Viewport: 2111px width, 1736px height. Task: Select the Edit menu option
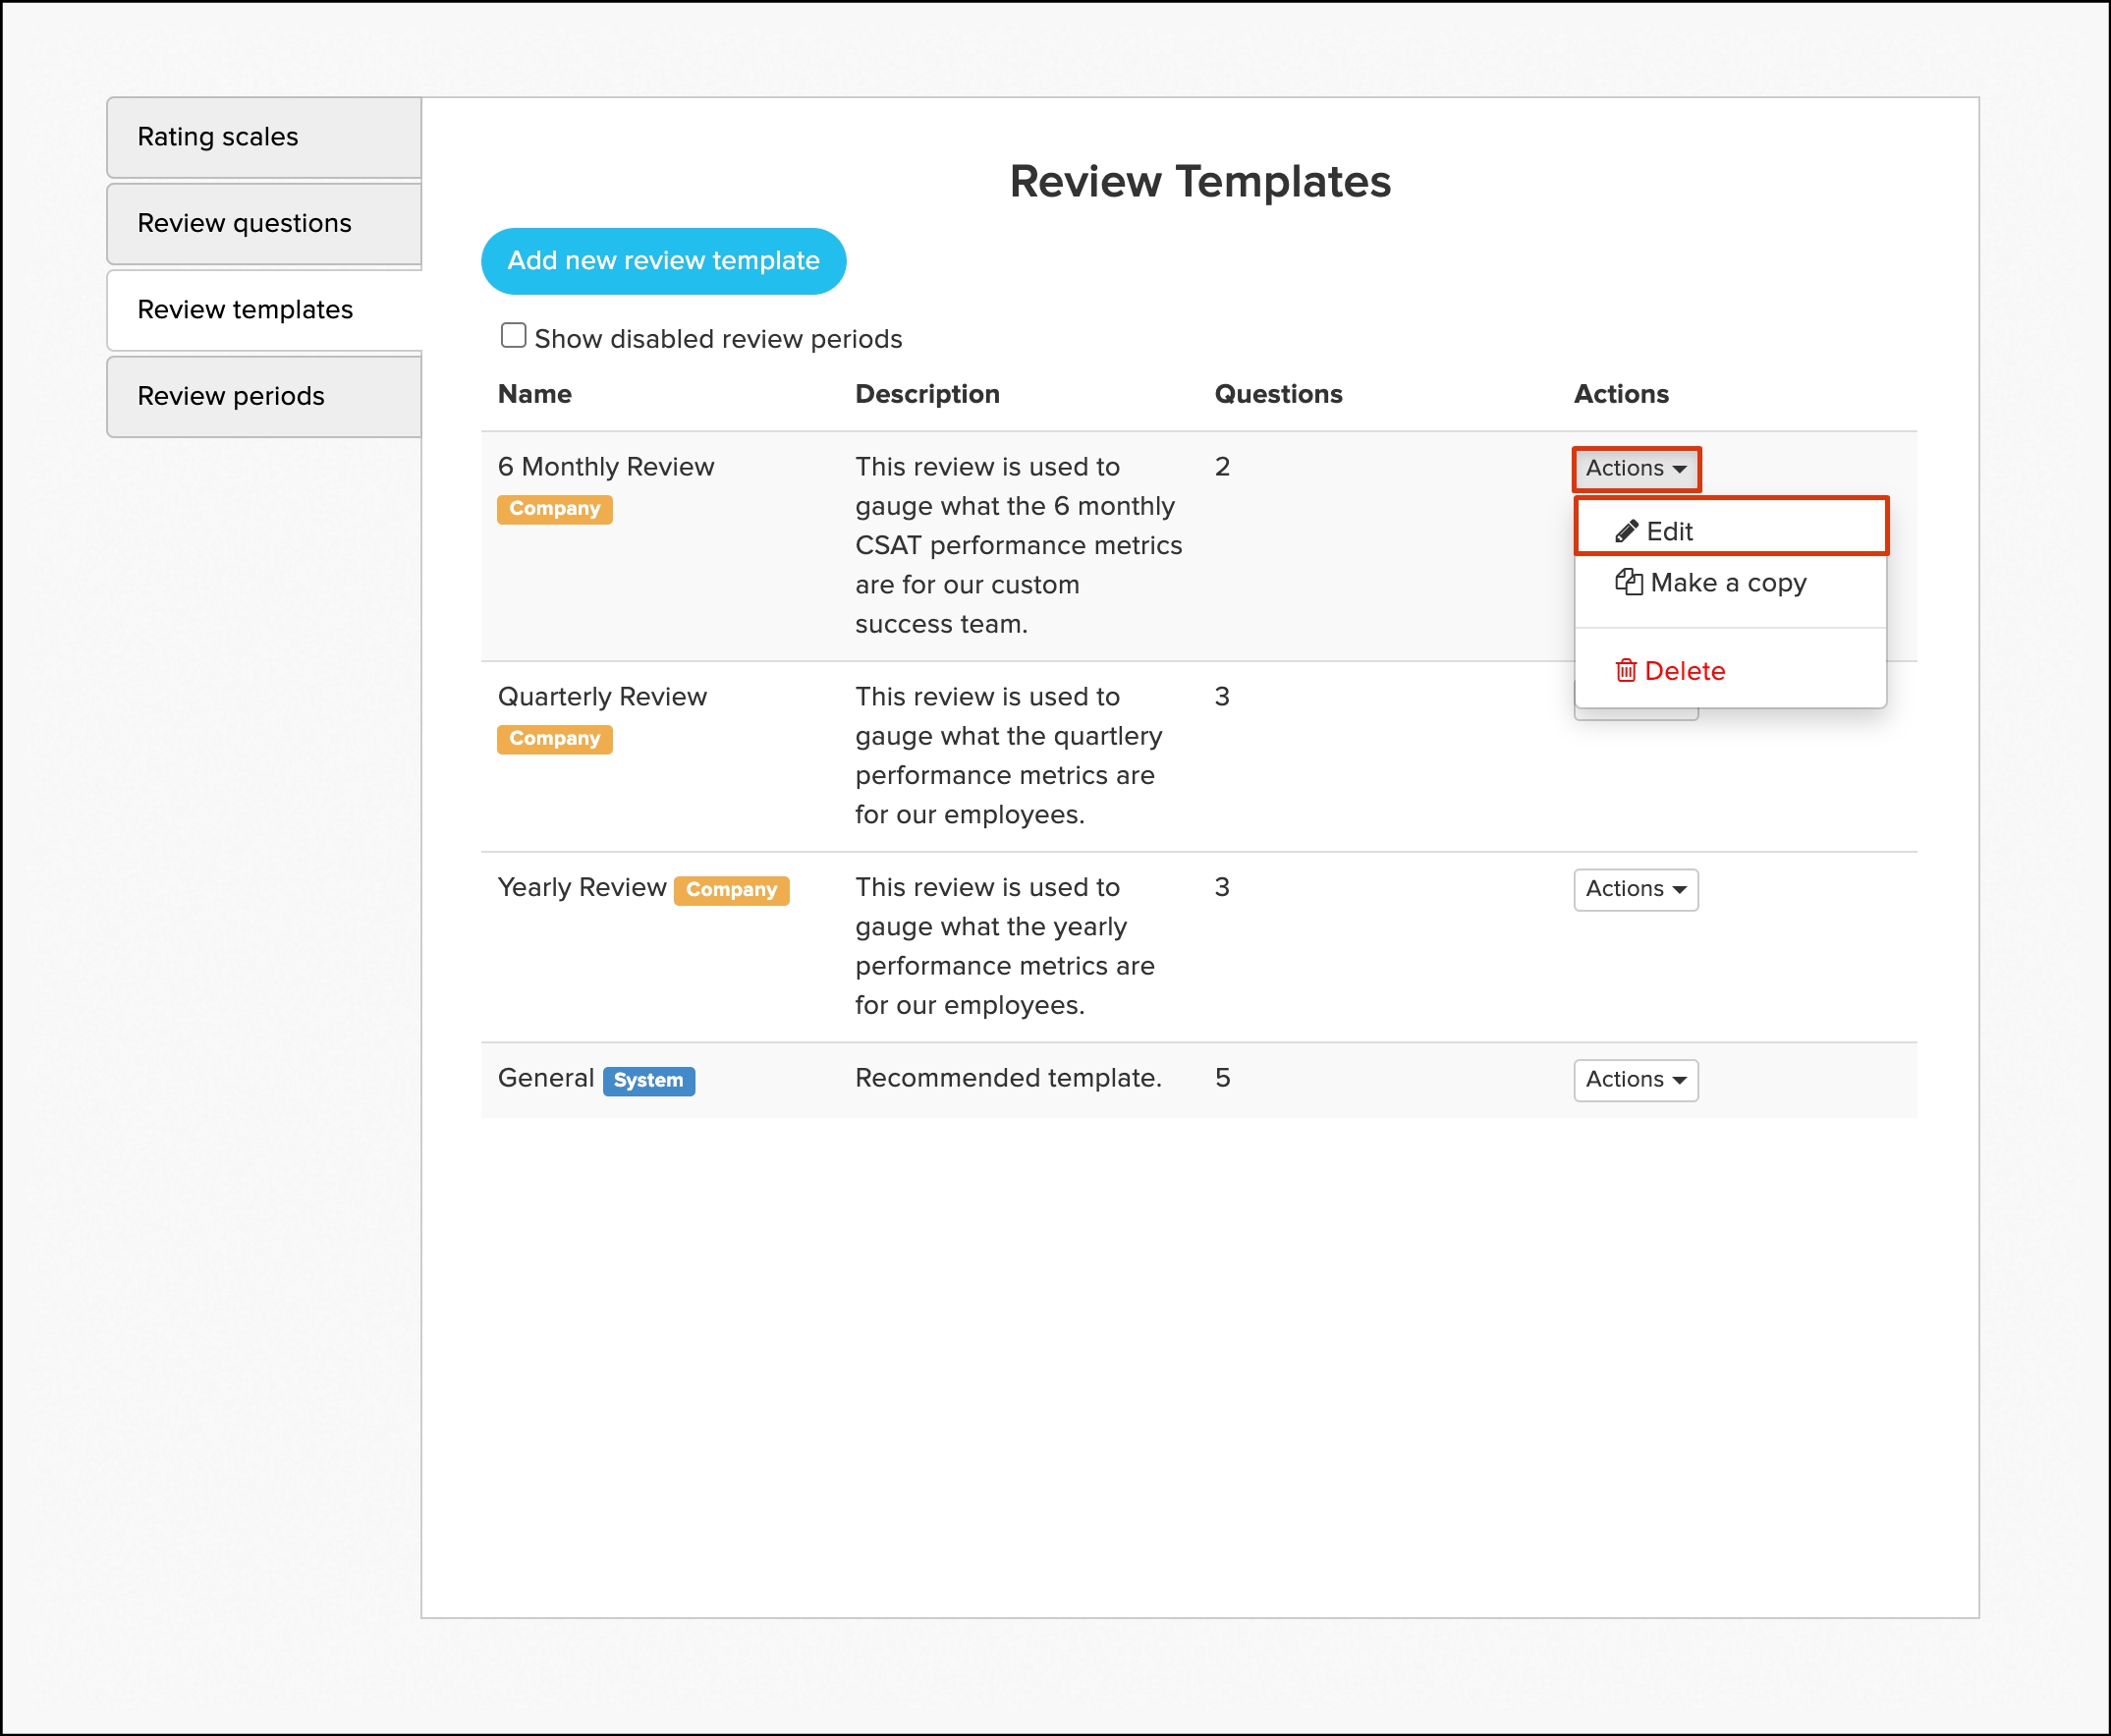[x=1670, y=531]
